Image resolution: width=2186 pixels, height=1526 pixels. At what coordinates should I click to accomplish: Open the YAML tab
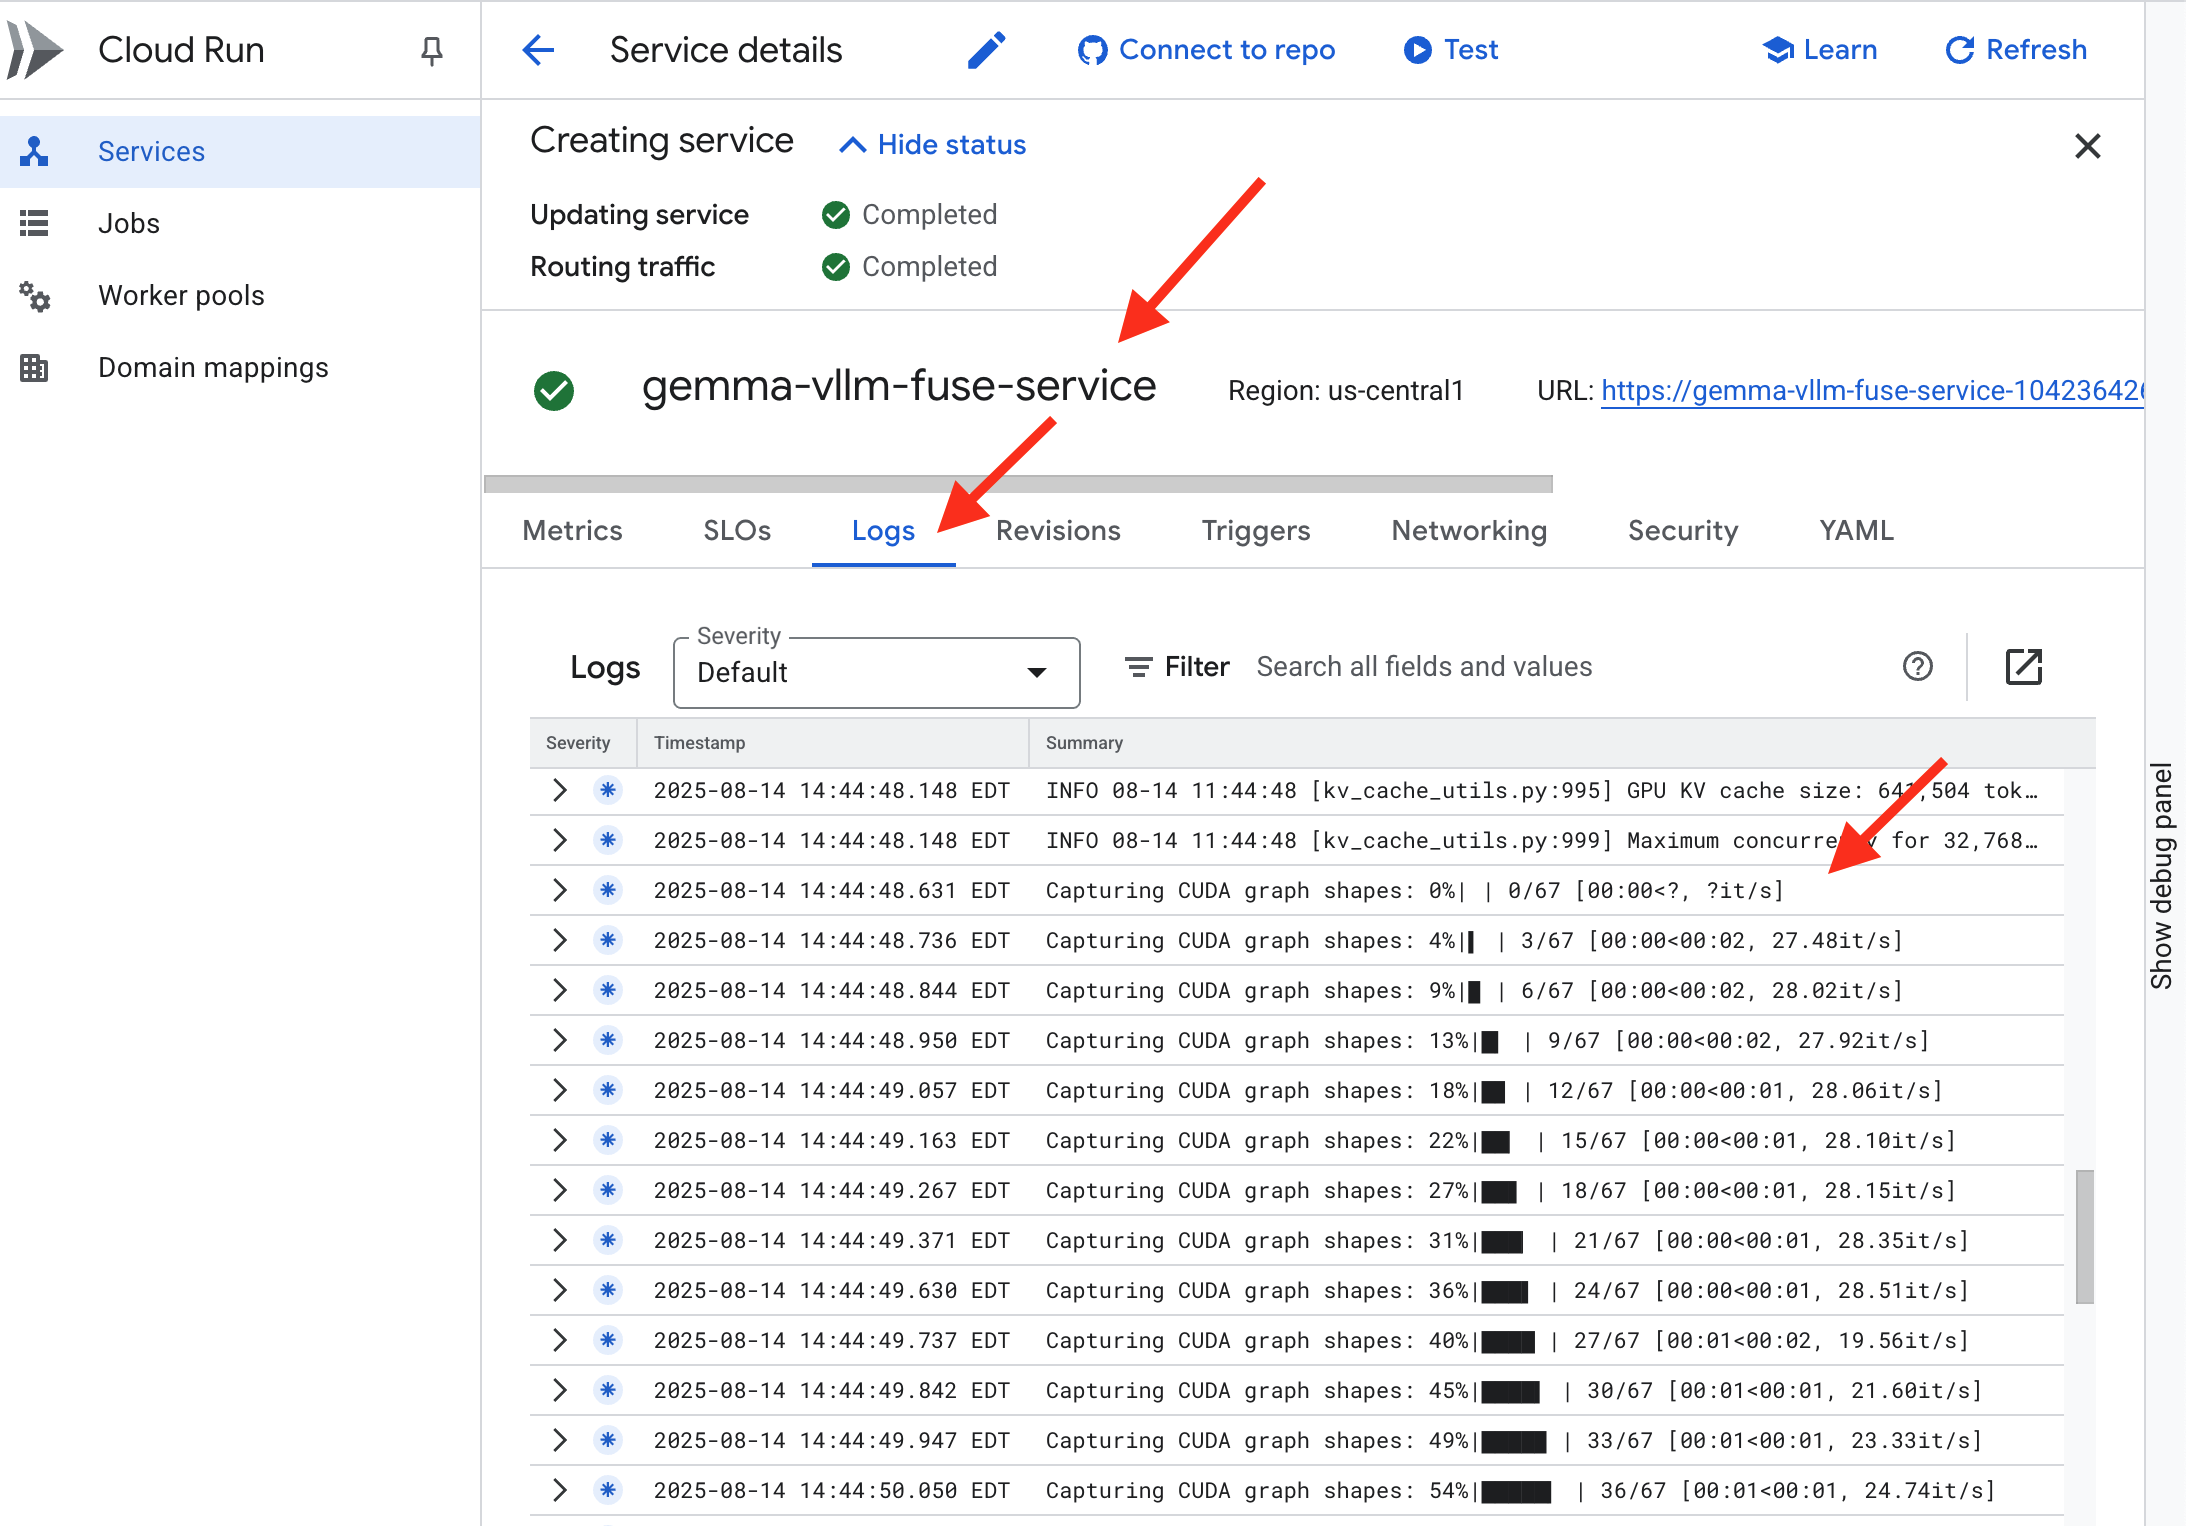pos(1855,531)
